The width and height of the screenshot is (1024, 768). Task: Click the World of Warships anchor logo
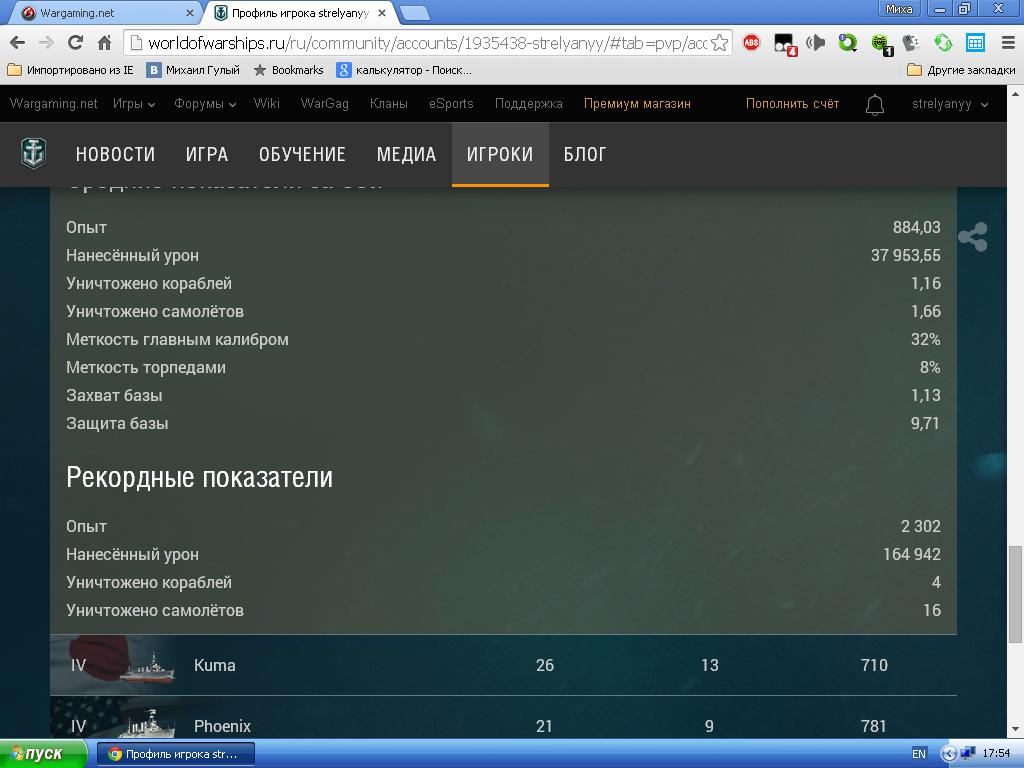pyautogui.click(x=34, y=154)
